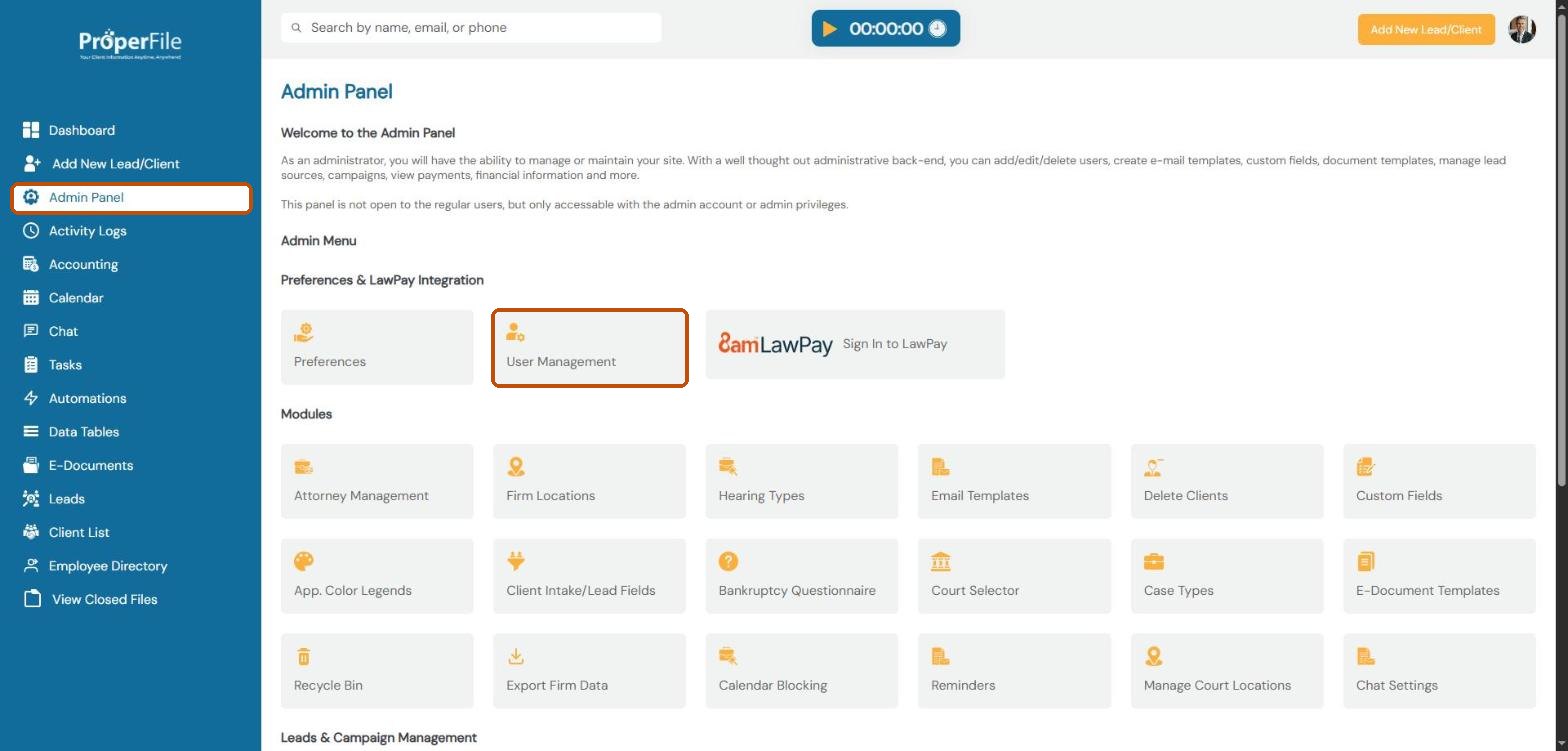The width and height of the screenshot is (1568, 751).
Task: Open the Reminders tile
Action: (x=1014, y=671)
